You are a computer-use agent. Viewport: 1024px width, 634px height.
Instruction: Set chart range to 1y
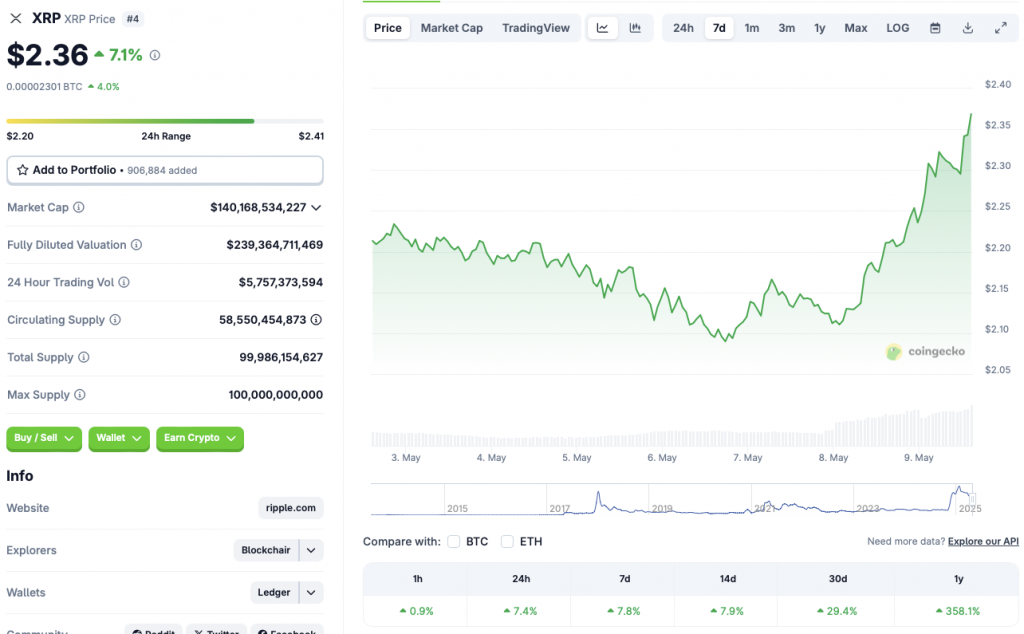coord(820,28)
